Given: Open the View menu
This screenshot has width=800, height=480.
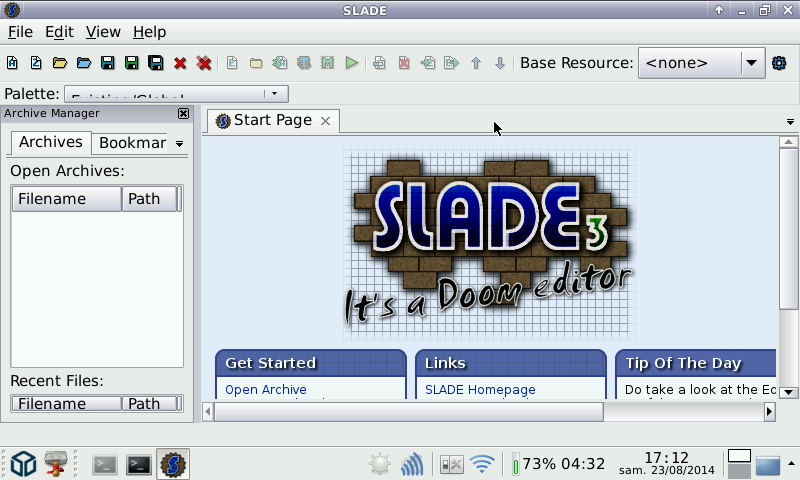Looking at the screenshot, I should point(103,32).
